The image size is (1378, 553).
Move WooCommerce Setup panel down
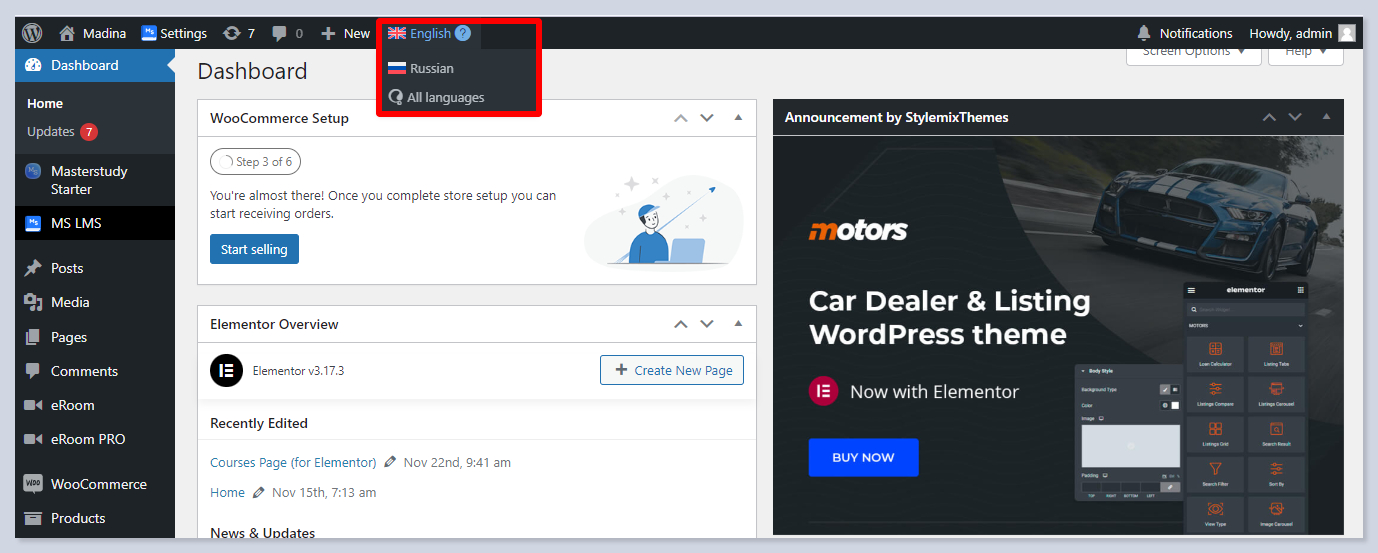point(707,118)
